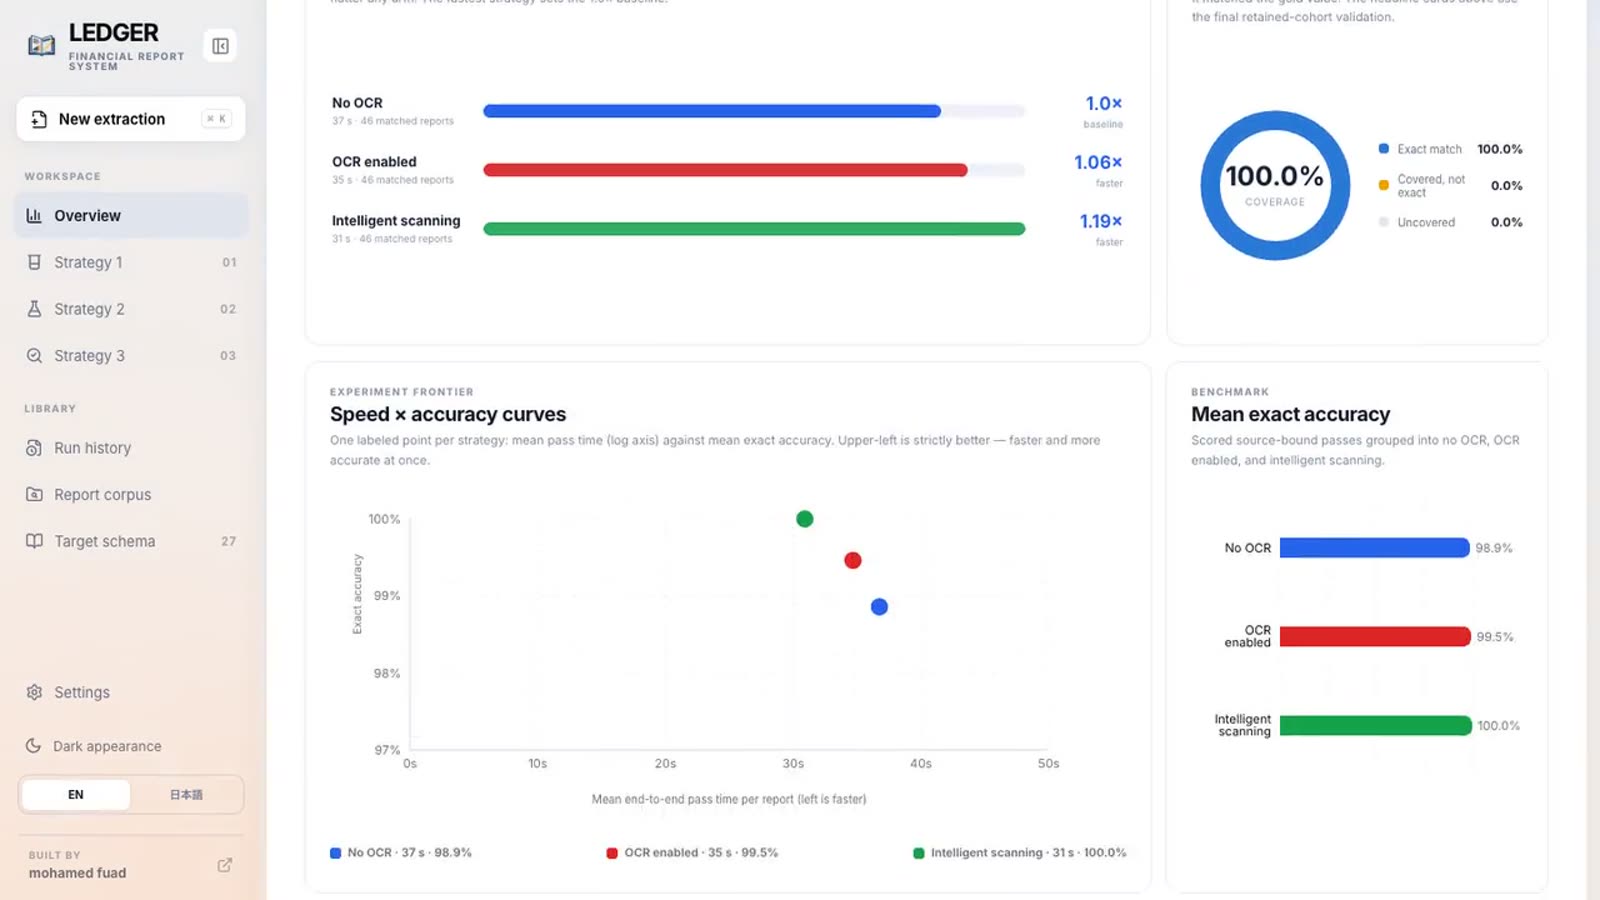
Task: Open the built by mohamed fuad link
Action: (x=131, y=865)
